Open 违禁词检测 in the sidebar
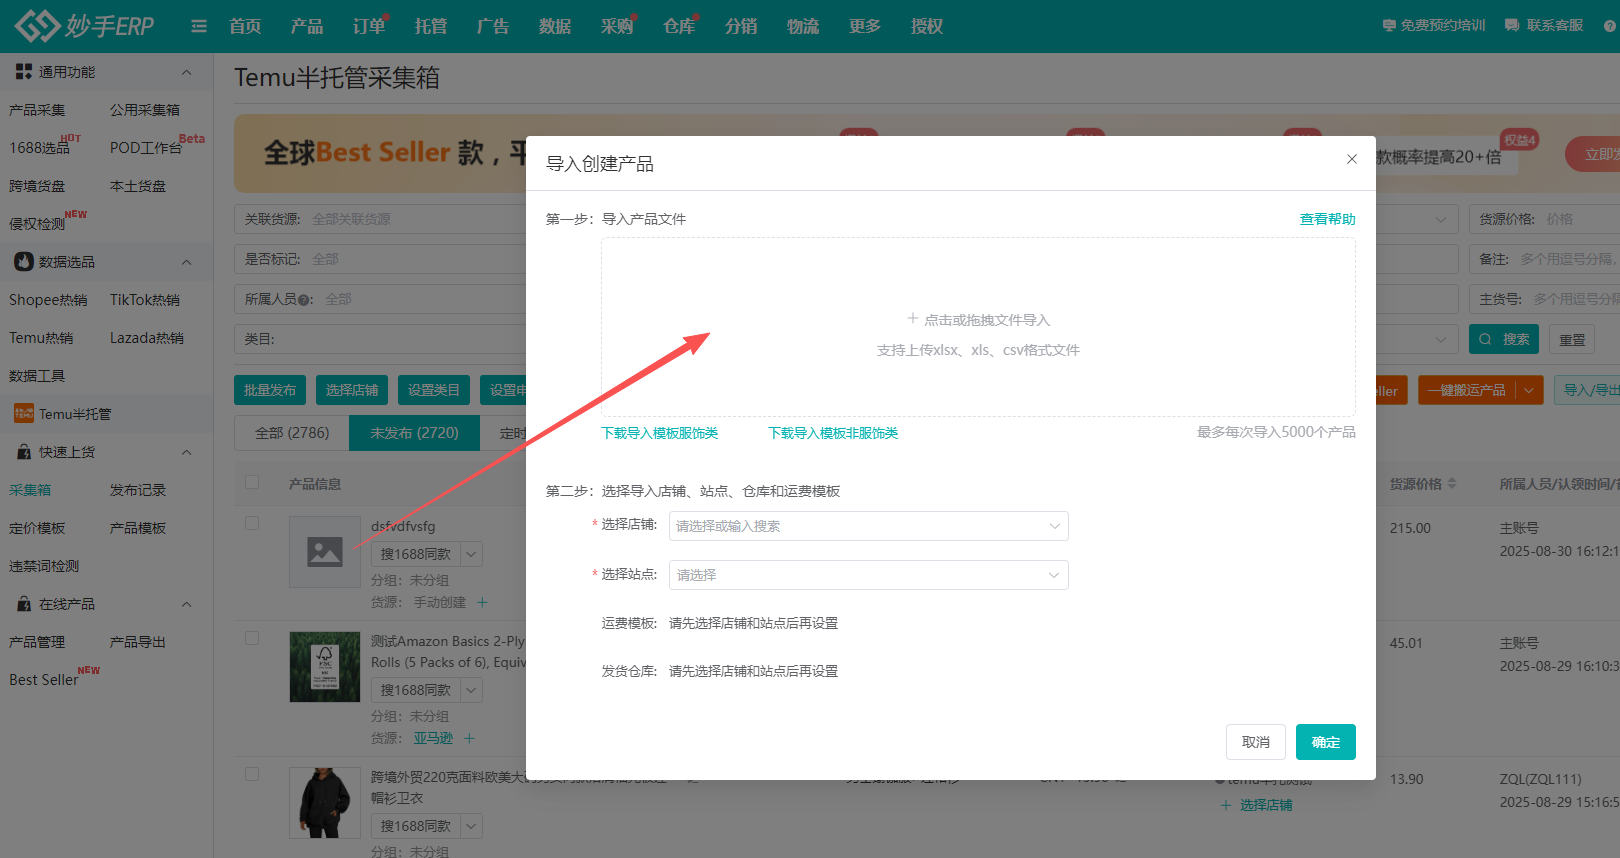Screen dimensions: 1620x858 click(x=44, y=566)
